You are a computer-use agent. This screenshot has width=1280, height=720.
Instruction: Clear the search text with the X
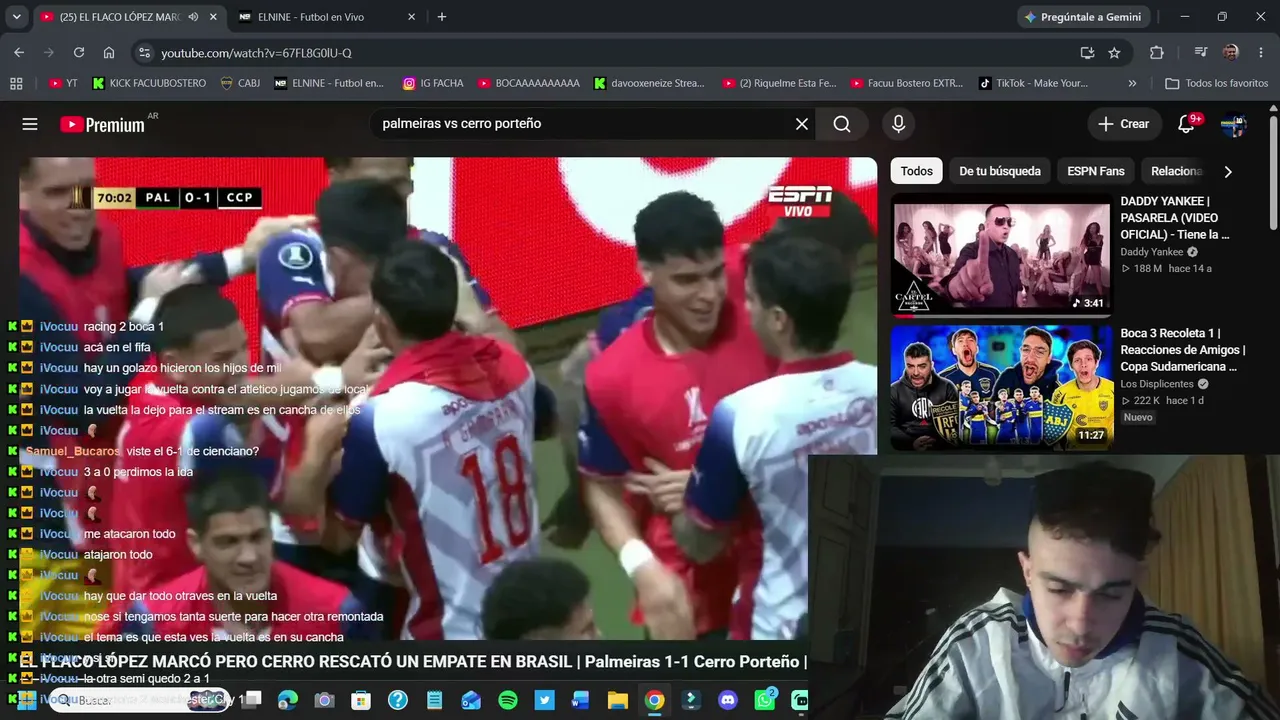click(x=801, y=124)
